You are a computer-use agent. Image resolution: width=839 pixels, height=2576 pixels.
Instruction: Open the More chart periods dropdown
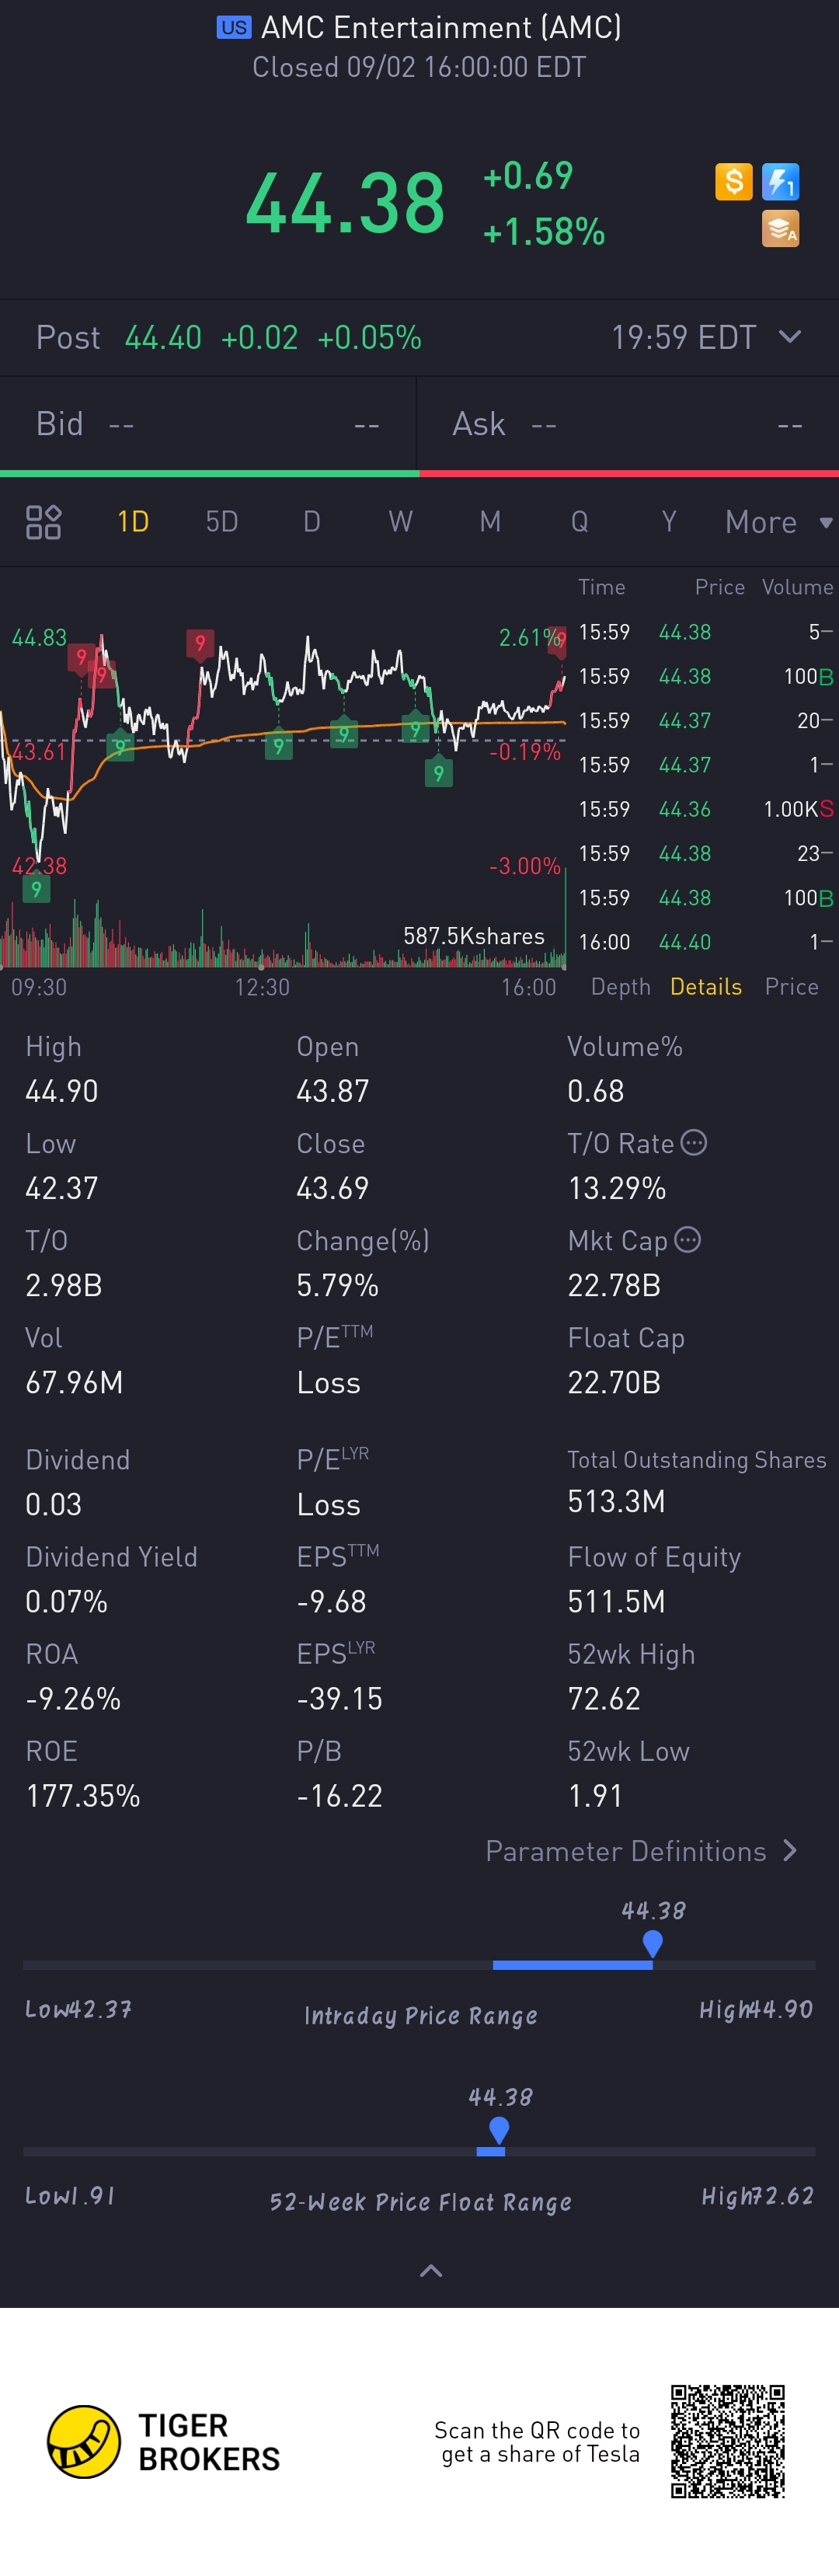tap(779, 522)
